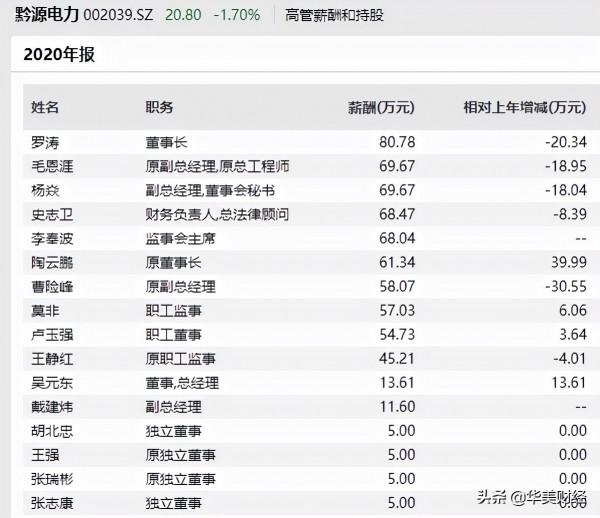Viewport: 600px width, 518px height.
Task: Select the name 张志康
Action: (x=52, y=503)
